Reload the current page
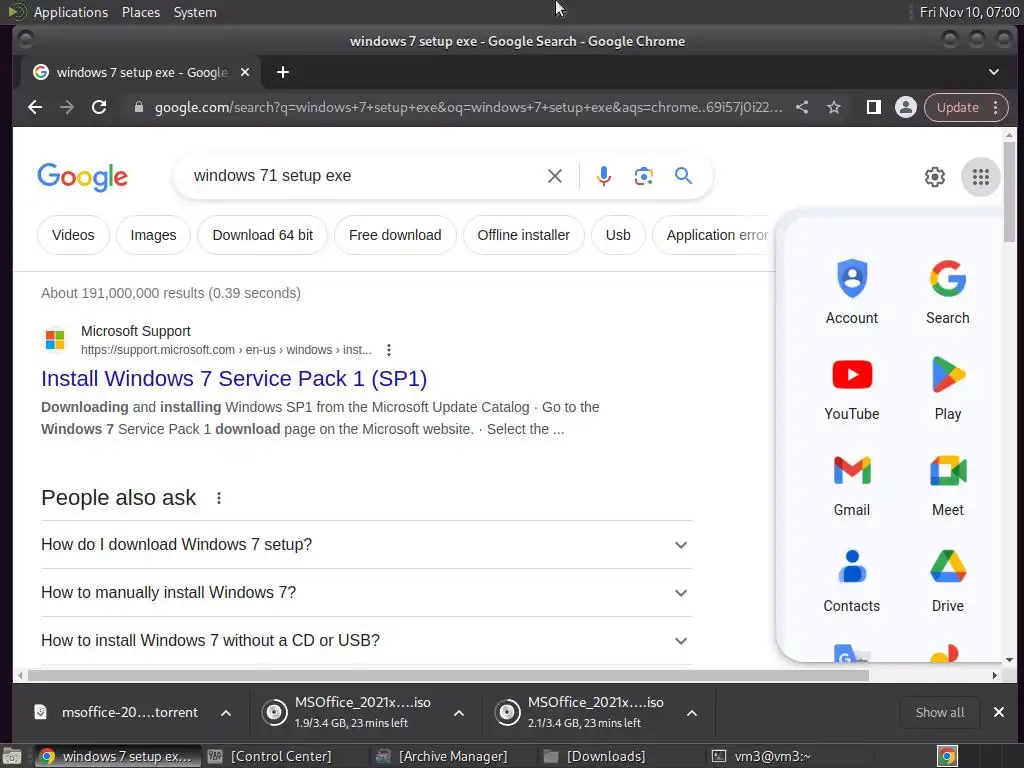The width and height of the screenshot is (1024, 768). (x=99, y=107)
